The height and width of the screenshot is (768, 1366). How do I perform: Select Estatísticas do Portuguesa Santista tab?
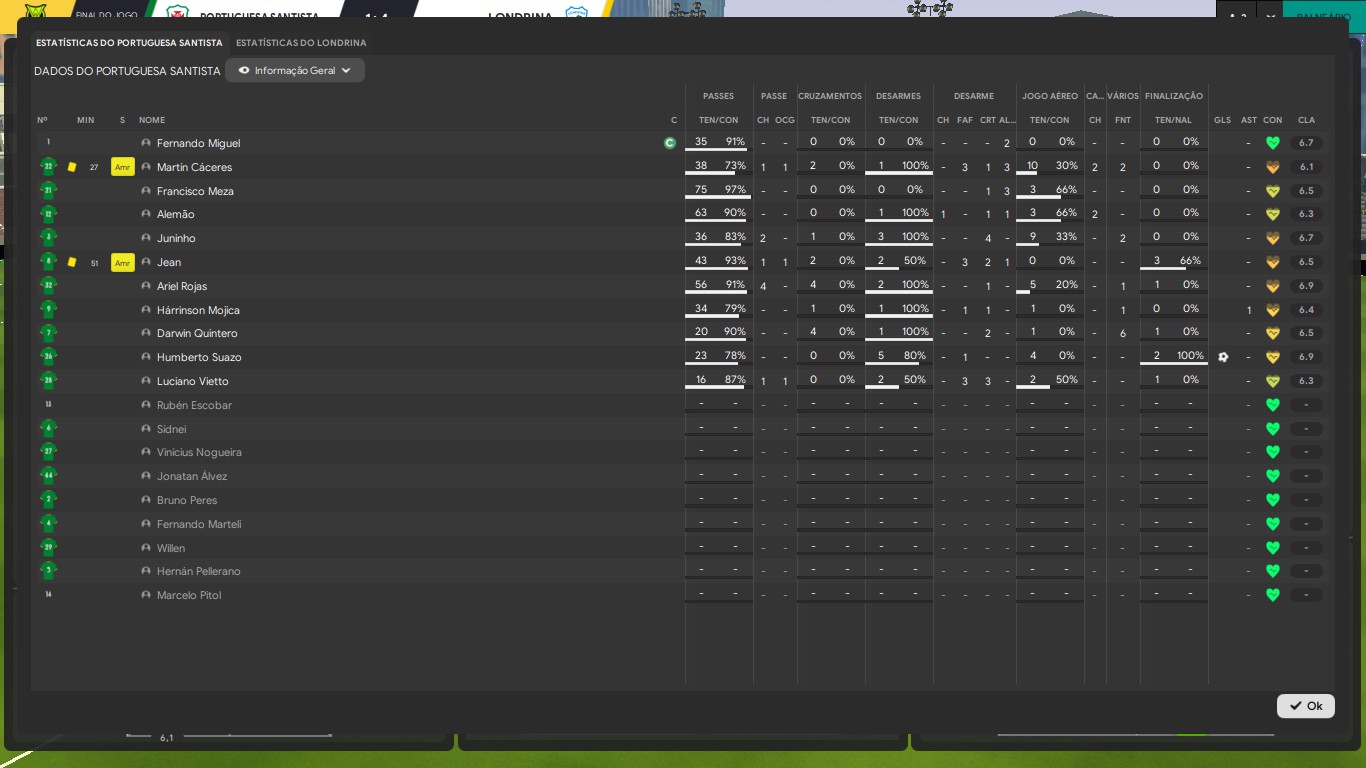[x=129, y=43]
